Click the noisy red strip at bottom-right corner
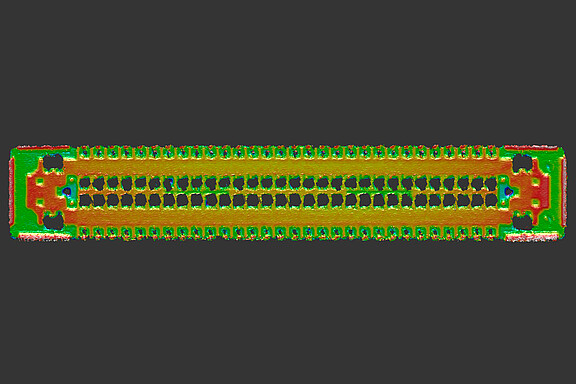The height and width of the screenshot is (384, 576). coord(532,238)
